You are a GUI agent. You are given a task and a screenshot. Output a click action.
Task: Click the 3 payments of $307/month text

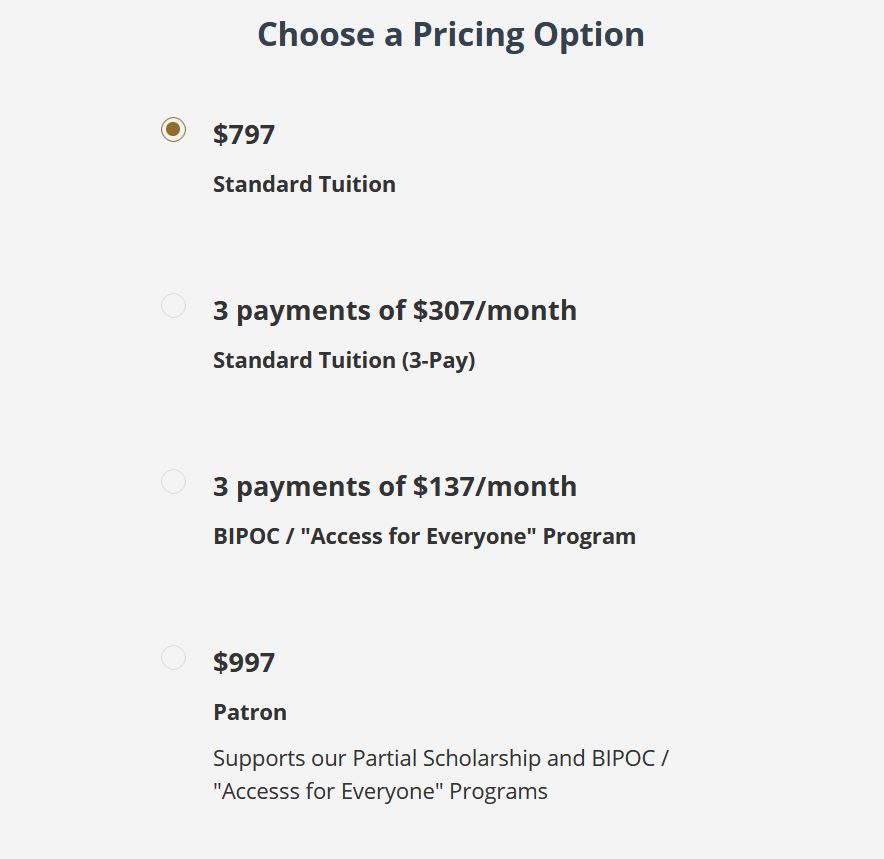click(395, 311)
